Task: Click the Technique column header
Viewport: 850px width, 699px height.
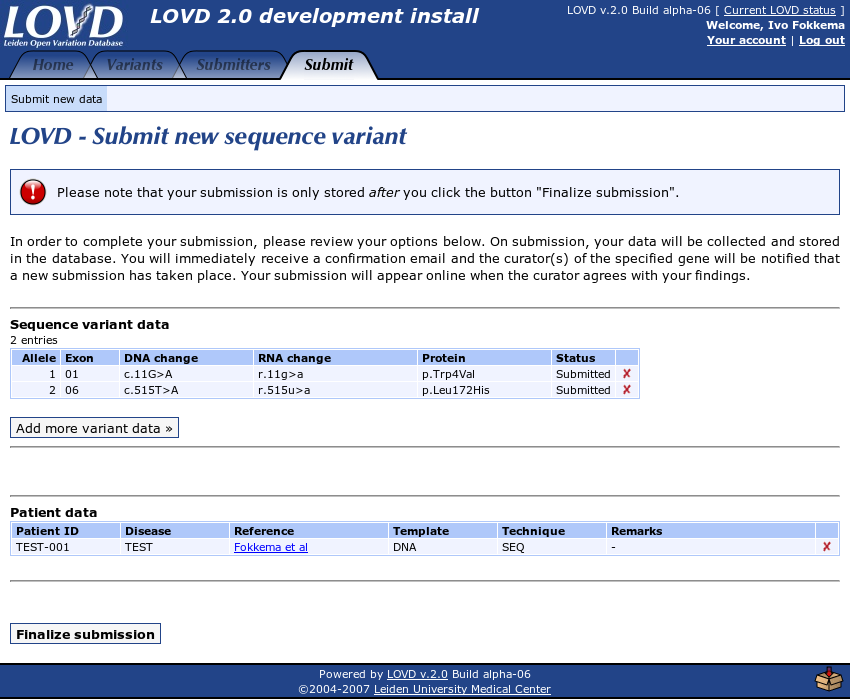Action: point(552,531)
